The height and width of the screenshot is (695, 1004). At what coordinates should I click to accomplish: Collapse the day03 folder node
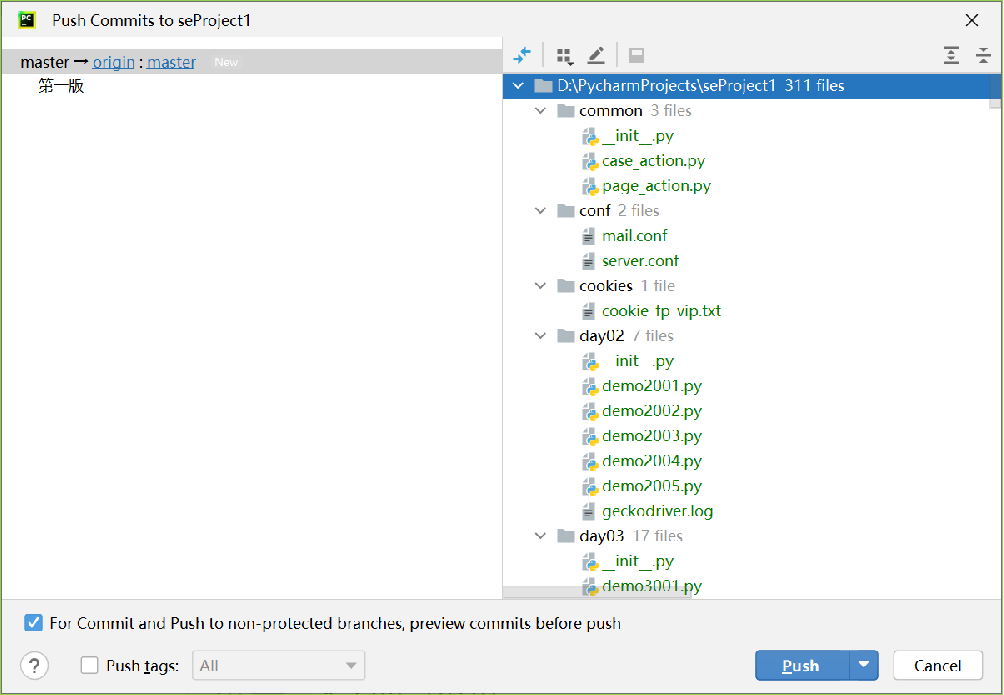(541, 536)
